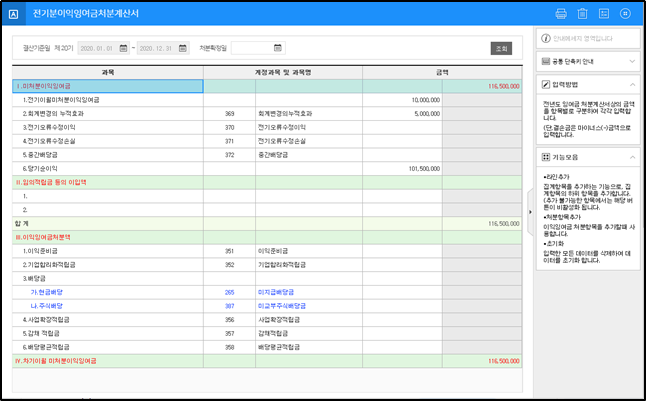The width and height of the screenshot is (646, 401).
Task: Expand the 공통 단축키 안내 panel chevron
Action: pos(632,61)
